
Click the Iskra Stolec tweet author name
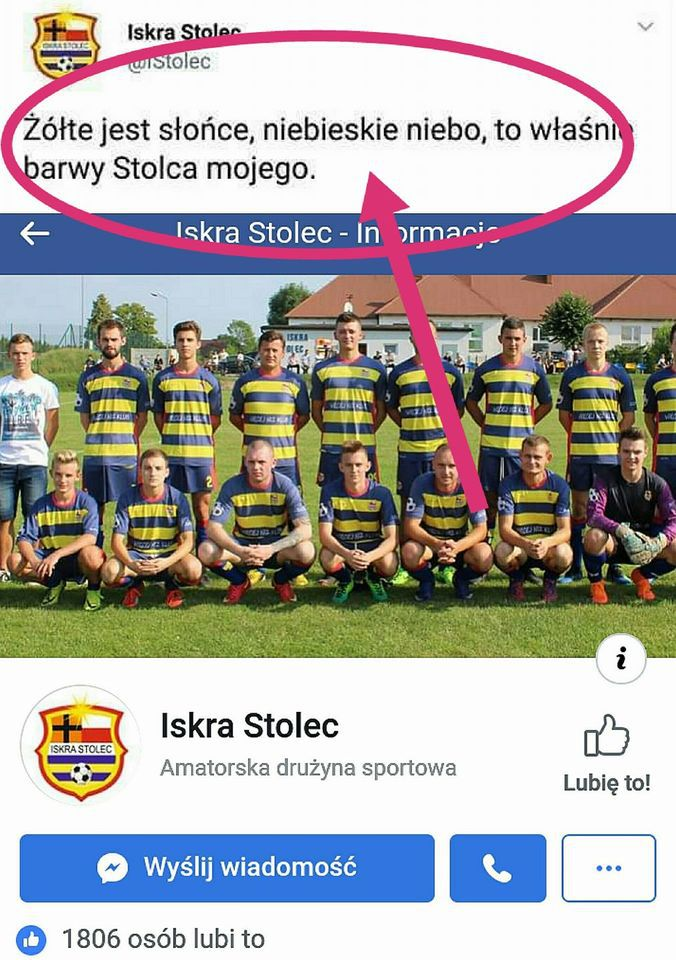(x=184, y=32)
